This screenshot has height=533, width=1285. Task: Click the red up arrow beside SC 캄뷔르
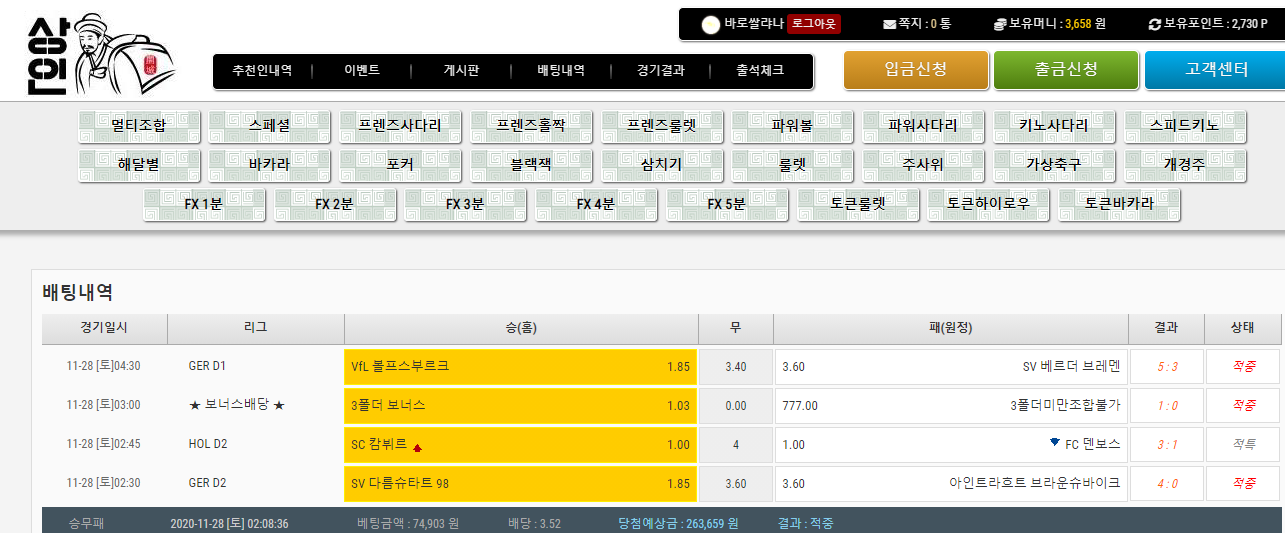click(417, 445)
